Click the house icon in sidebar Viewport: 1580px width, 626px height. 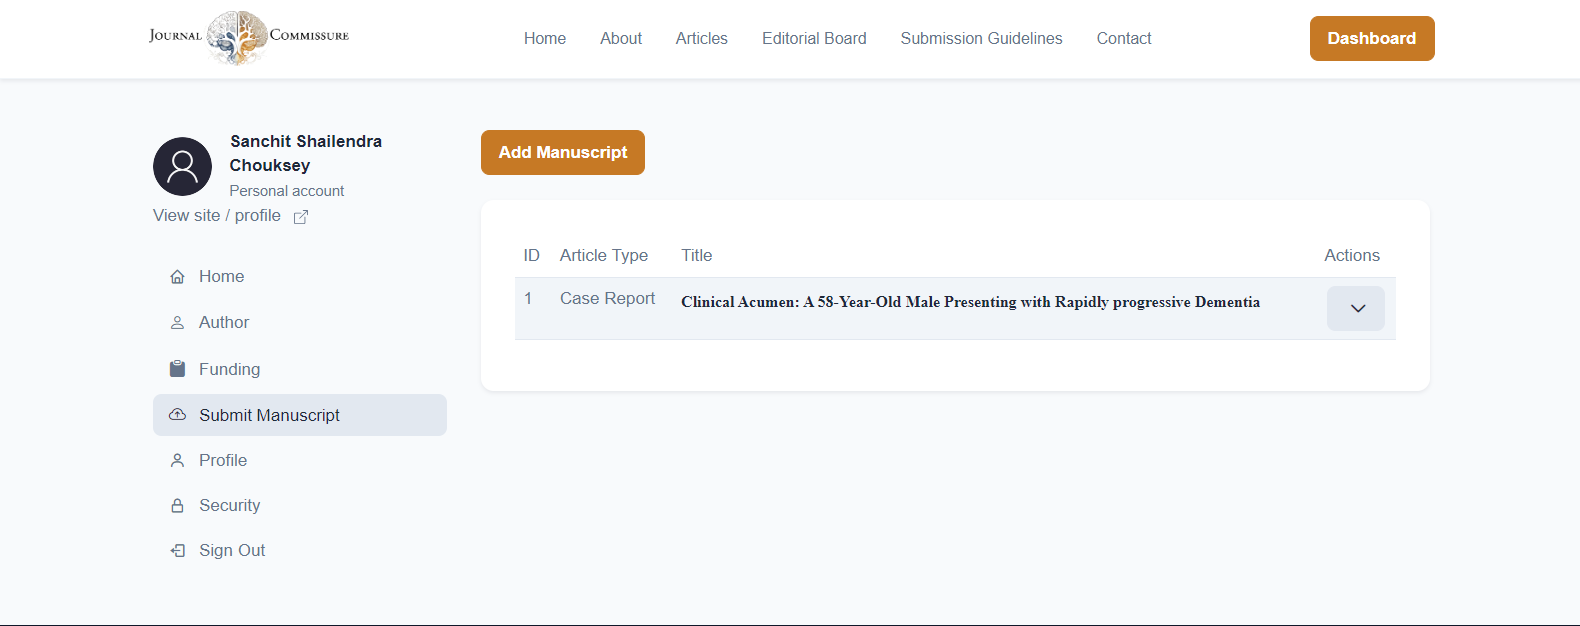coord(177,277)
